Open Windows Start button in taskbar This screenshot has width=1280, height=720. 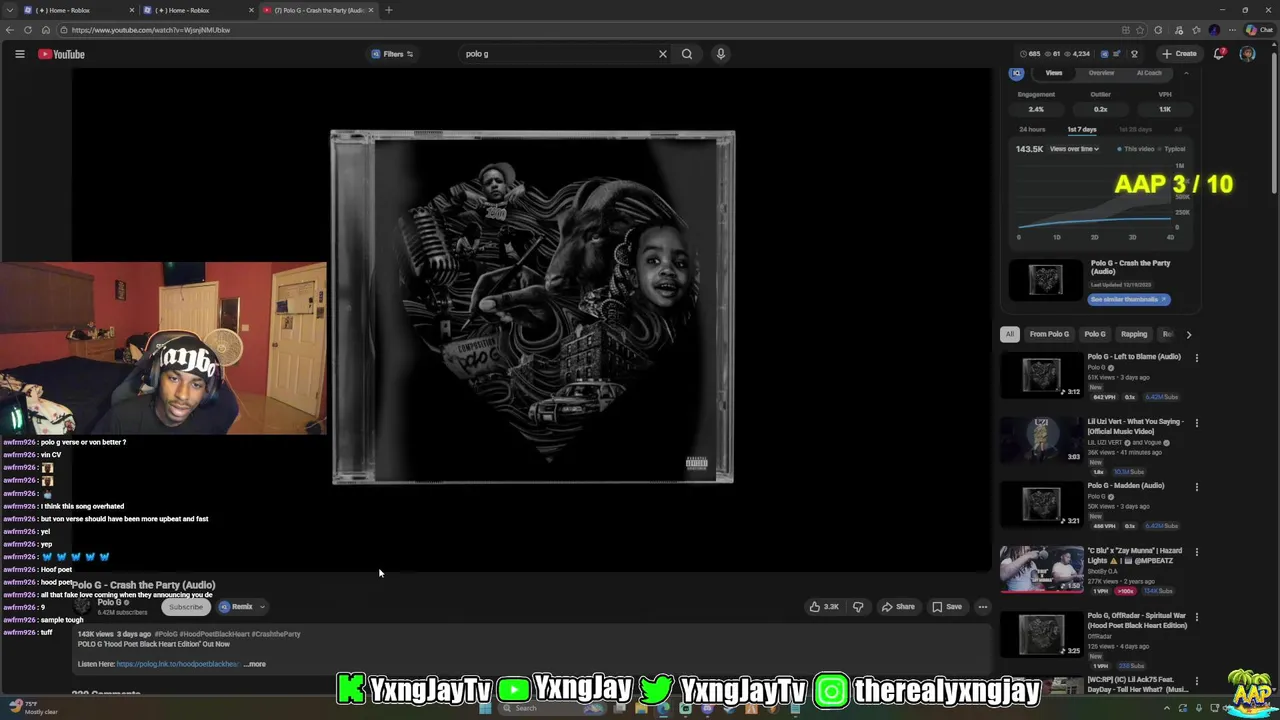pyautogui.click(x=485, y=708)
